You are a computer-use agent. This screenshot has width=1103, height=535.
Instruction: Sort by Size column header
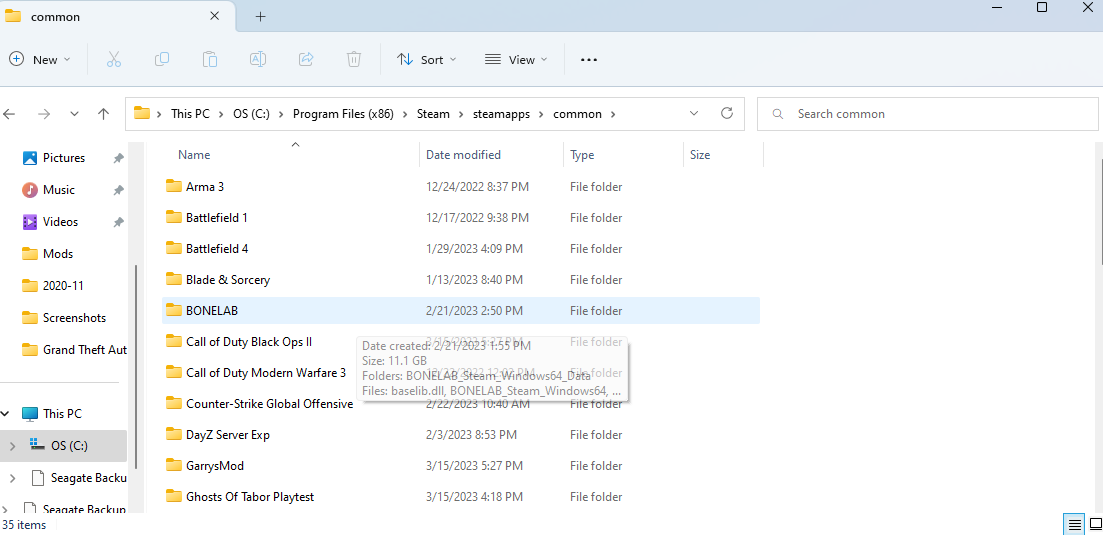(700, 155)
